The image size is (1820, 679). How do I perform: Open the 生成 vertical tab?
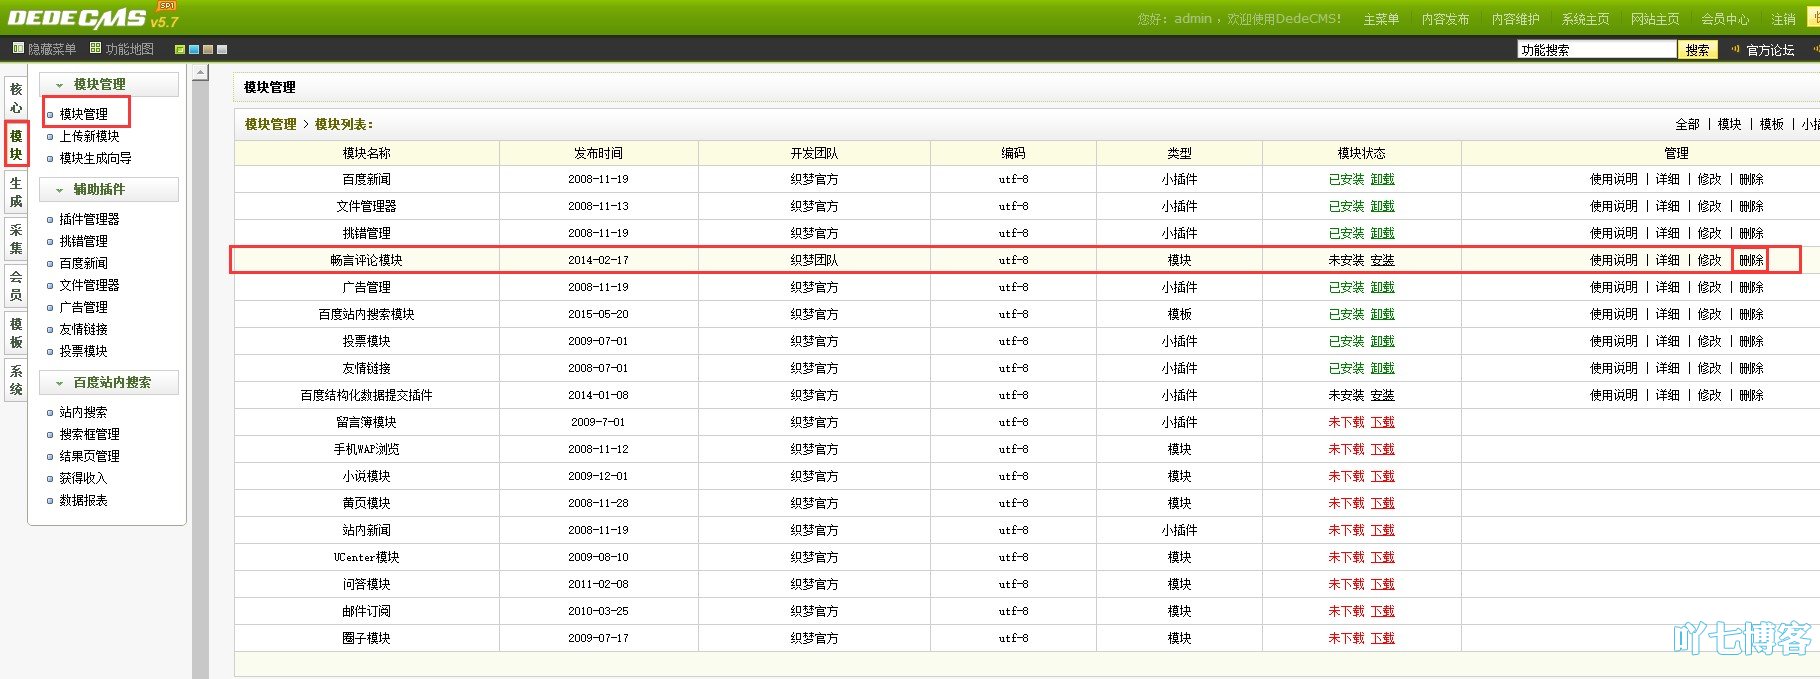[16, 192]
